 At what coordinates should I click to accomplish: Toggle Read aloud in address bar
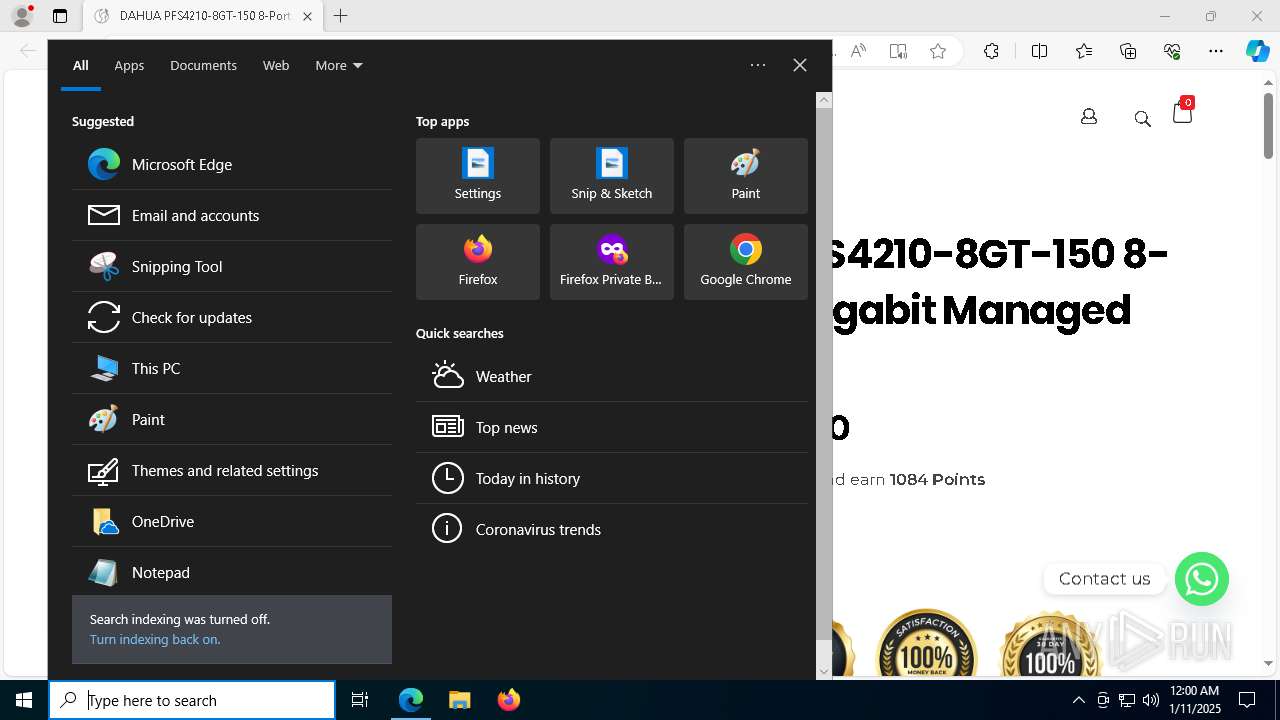(858, 51)
